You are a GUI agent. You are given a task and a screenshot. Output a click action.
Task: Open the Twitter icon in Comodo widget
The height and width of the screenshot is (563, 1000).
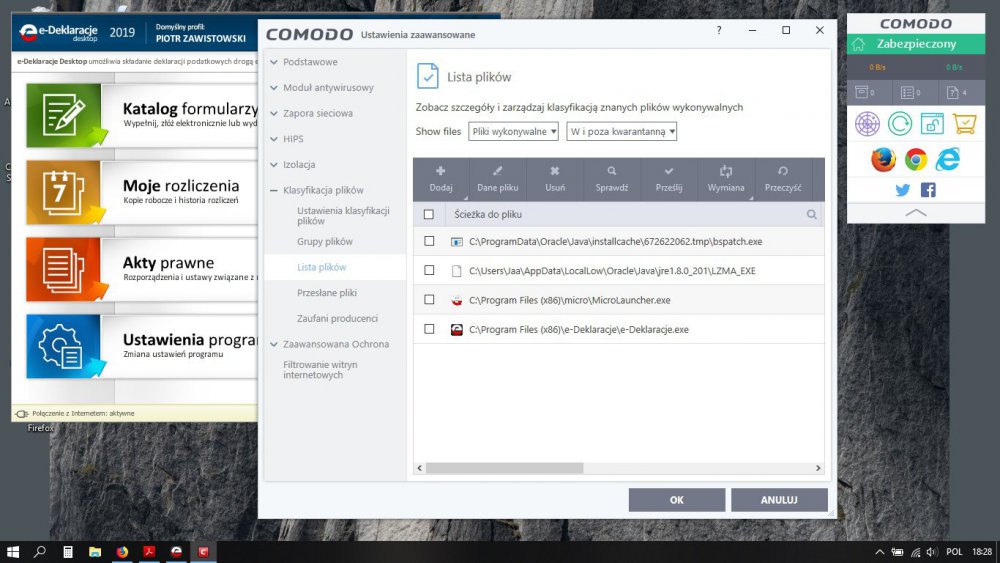(x=902, y=190)
